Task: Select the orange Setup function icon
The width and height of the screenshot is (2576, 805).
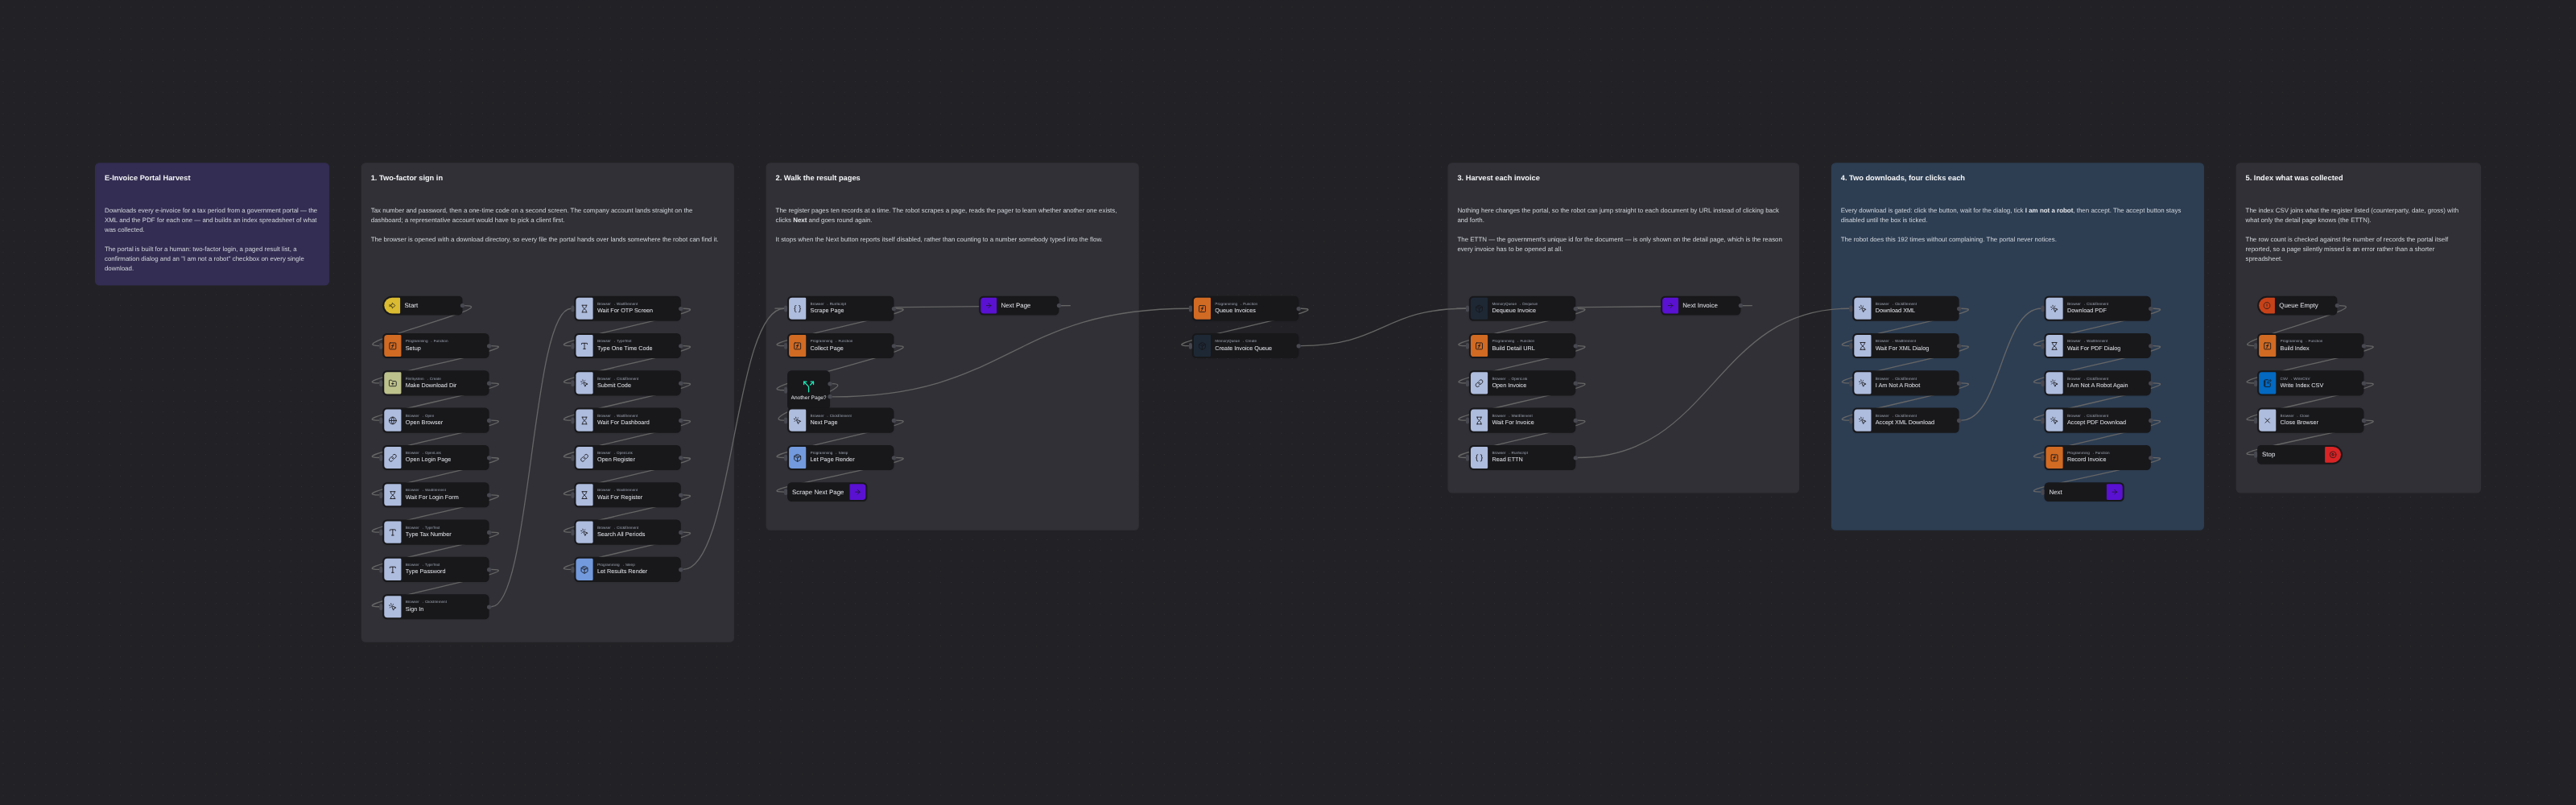Action: (x=392, y=346)
